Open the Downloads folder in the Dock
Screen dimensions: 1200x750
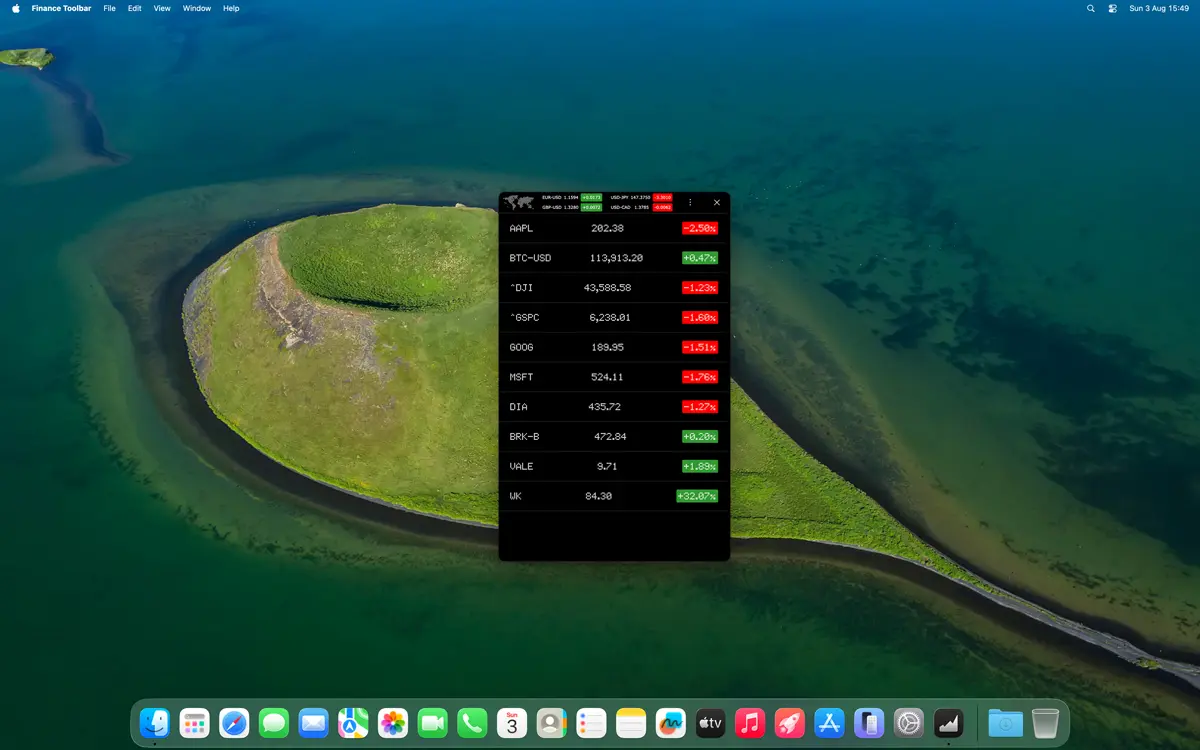(x=1005, y=722)
